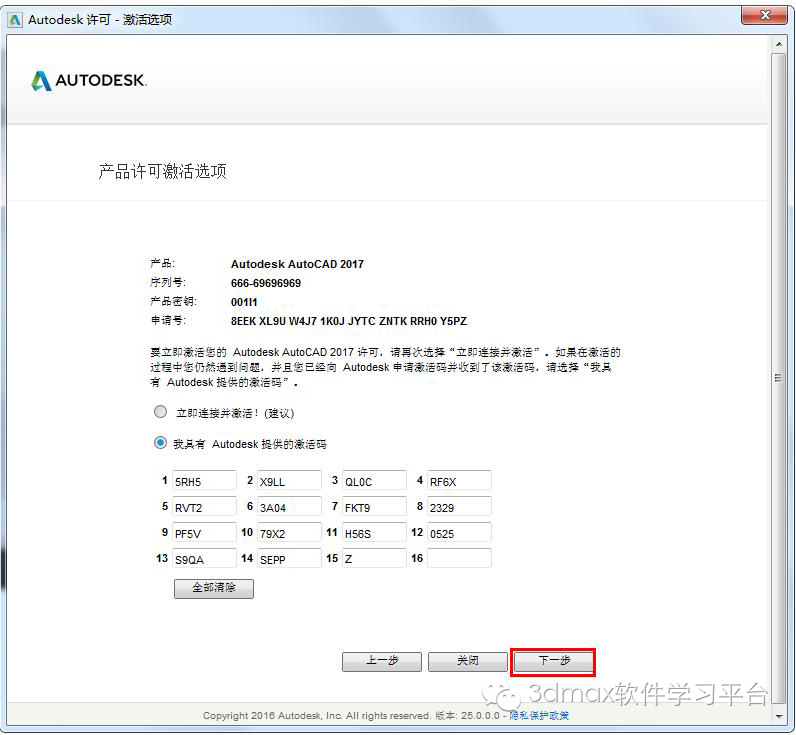Click the vertical scrollbar thumb
Viewport: 796px width, 735px height.
pos(779,378)
